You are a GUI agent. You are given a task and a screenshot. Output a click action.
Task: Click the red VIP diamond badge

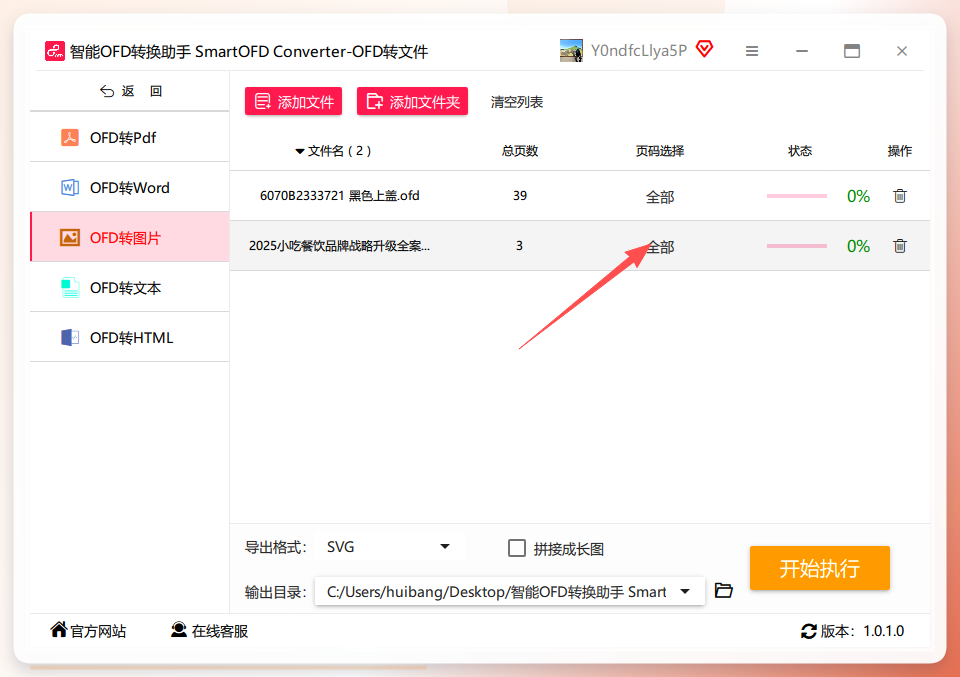(x=705, y=49)
